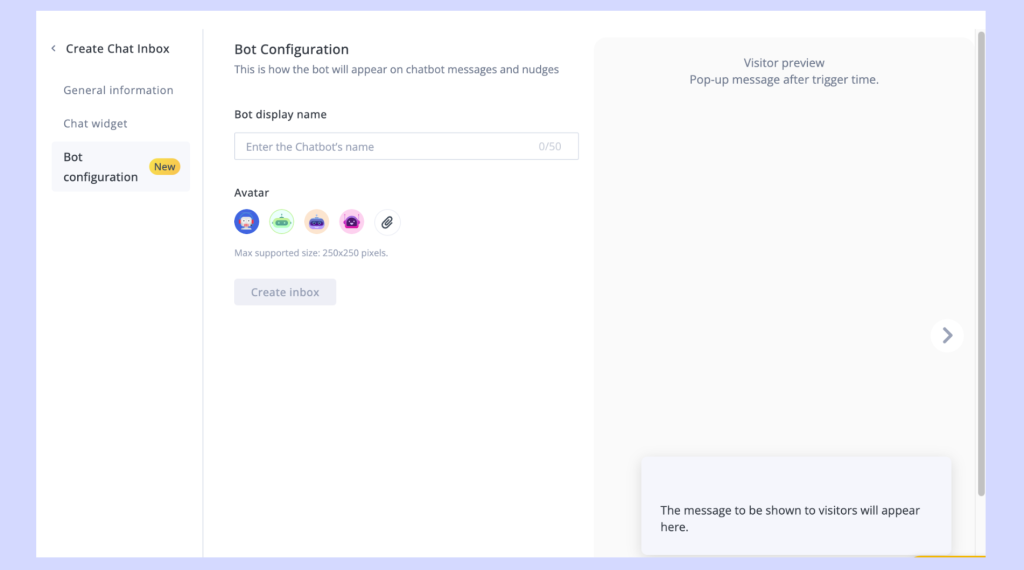Click the Create Chat Inbox title
1024x570 pixels.
(117, 49)
